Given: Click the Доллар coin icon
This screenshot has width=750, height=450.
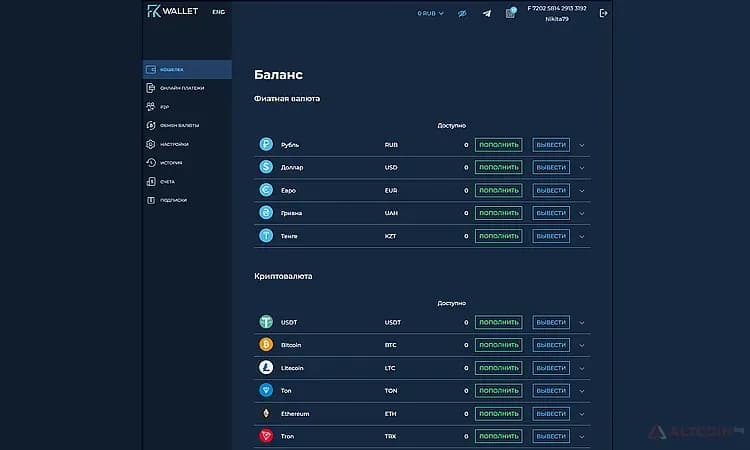Looking at the screenshot, I should click(266, 167).
